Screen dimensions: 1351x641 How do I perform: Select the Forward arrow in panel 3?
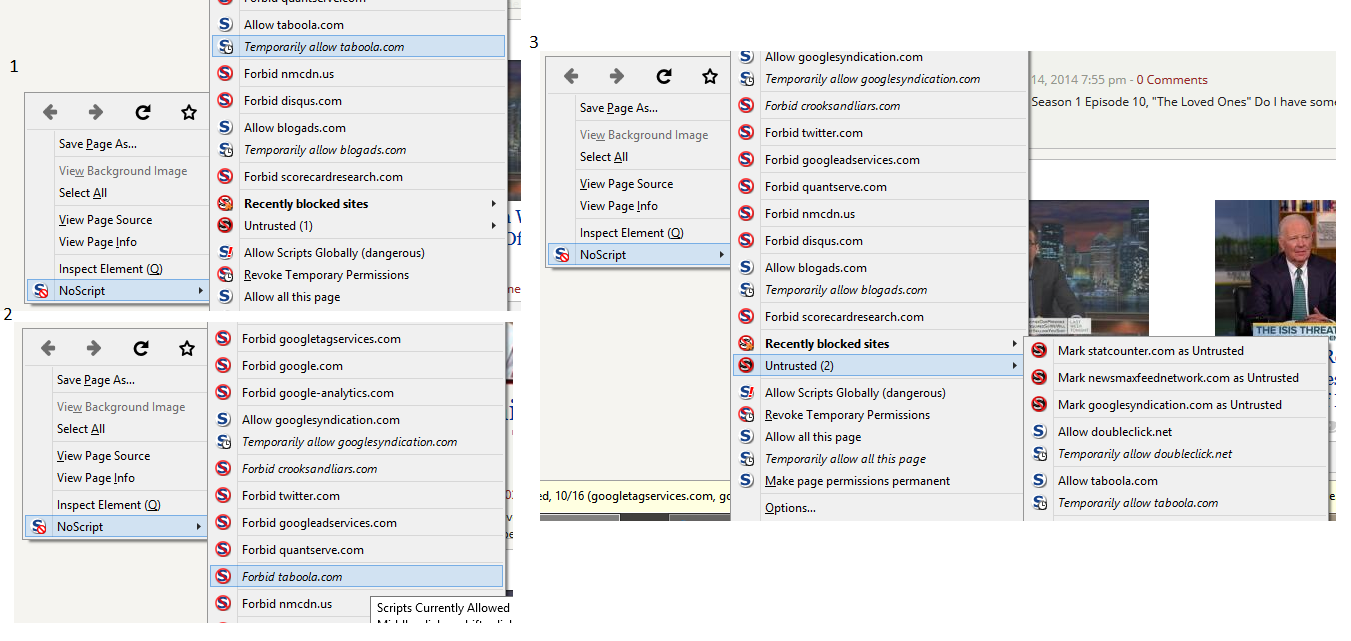click(x=617, y=76)
